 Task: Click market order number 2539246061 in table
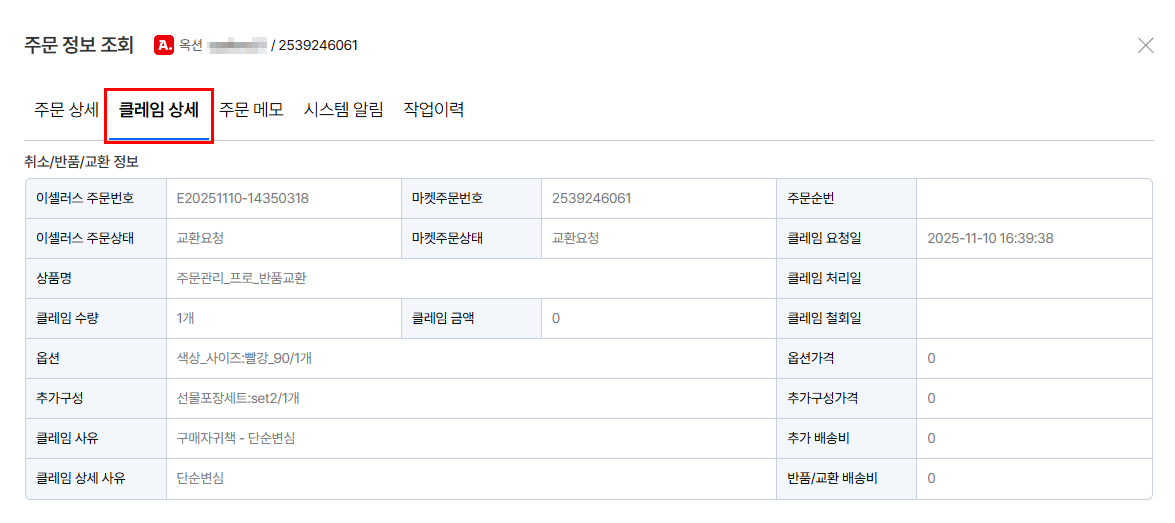(591, 199)
